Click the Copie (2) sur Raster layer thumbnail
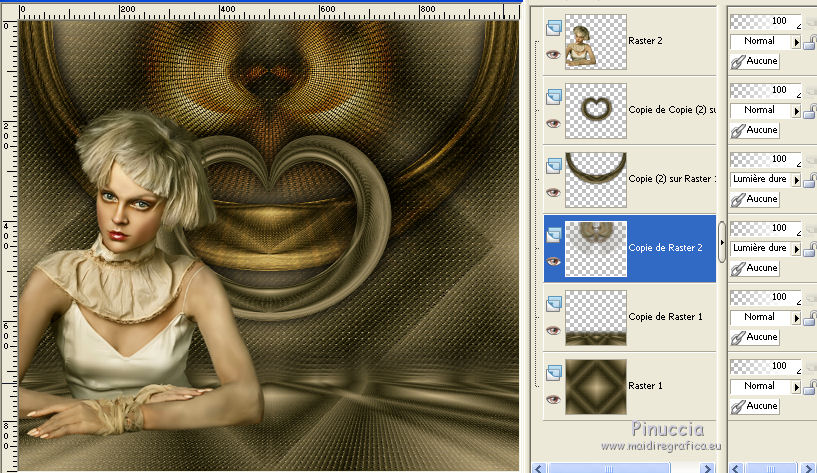 (x=595, y=179)
